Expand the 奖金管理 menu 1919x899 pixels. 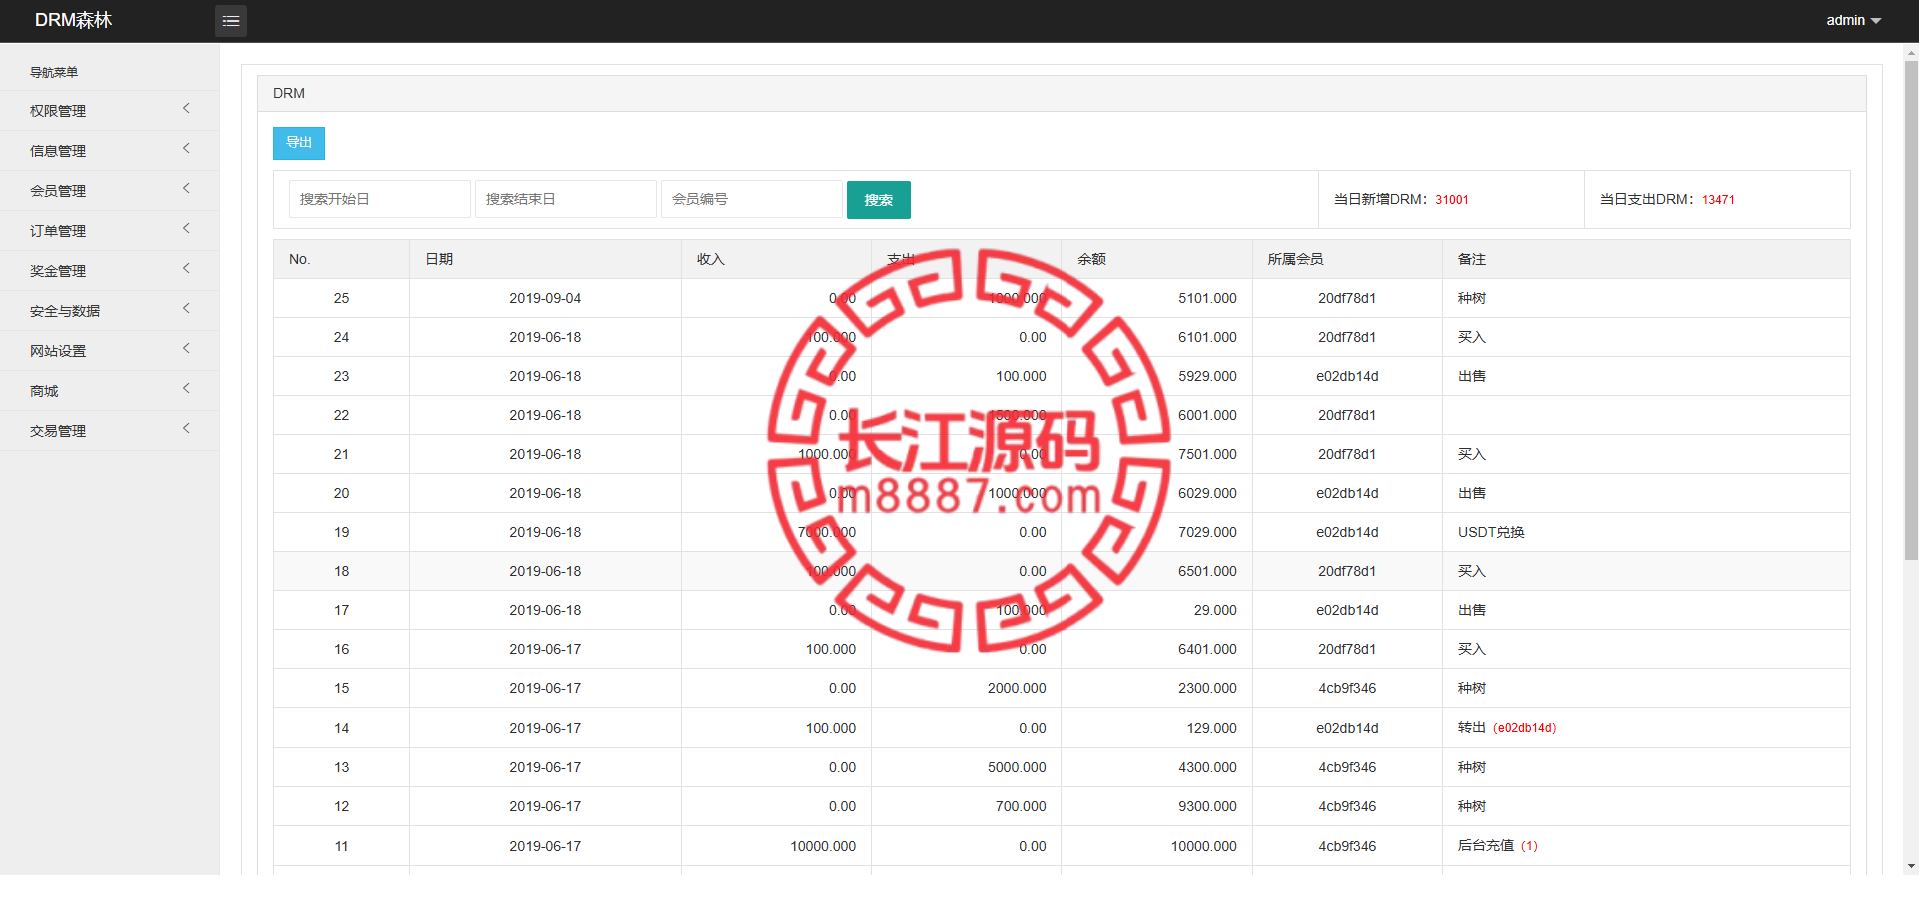[x=110, y=270]
